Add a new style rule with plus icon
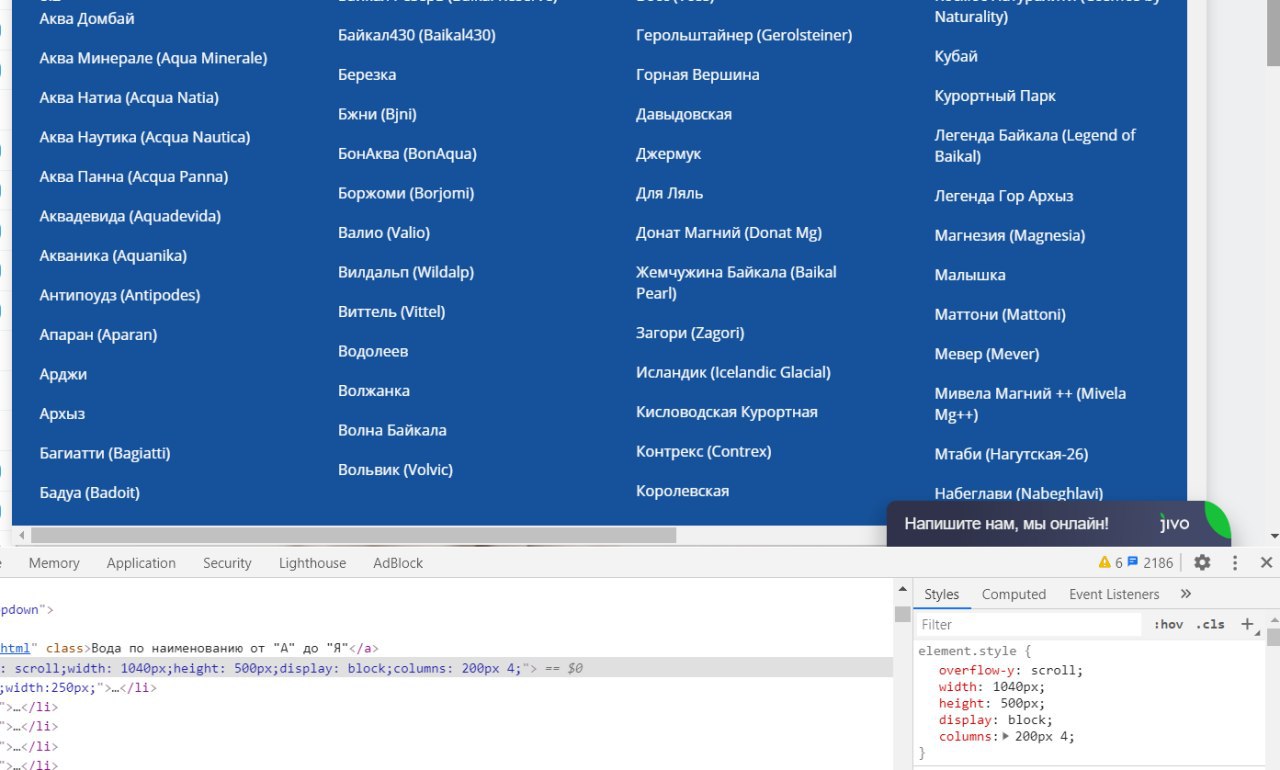The image size is (1280, 770). pyautogui.click(x=1247, y=624)
